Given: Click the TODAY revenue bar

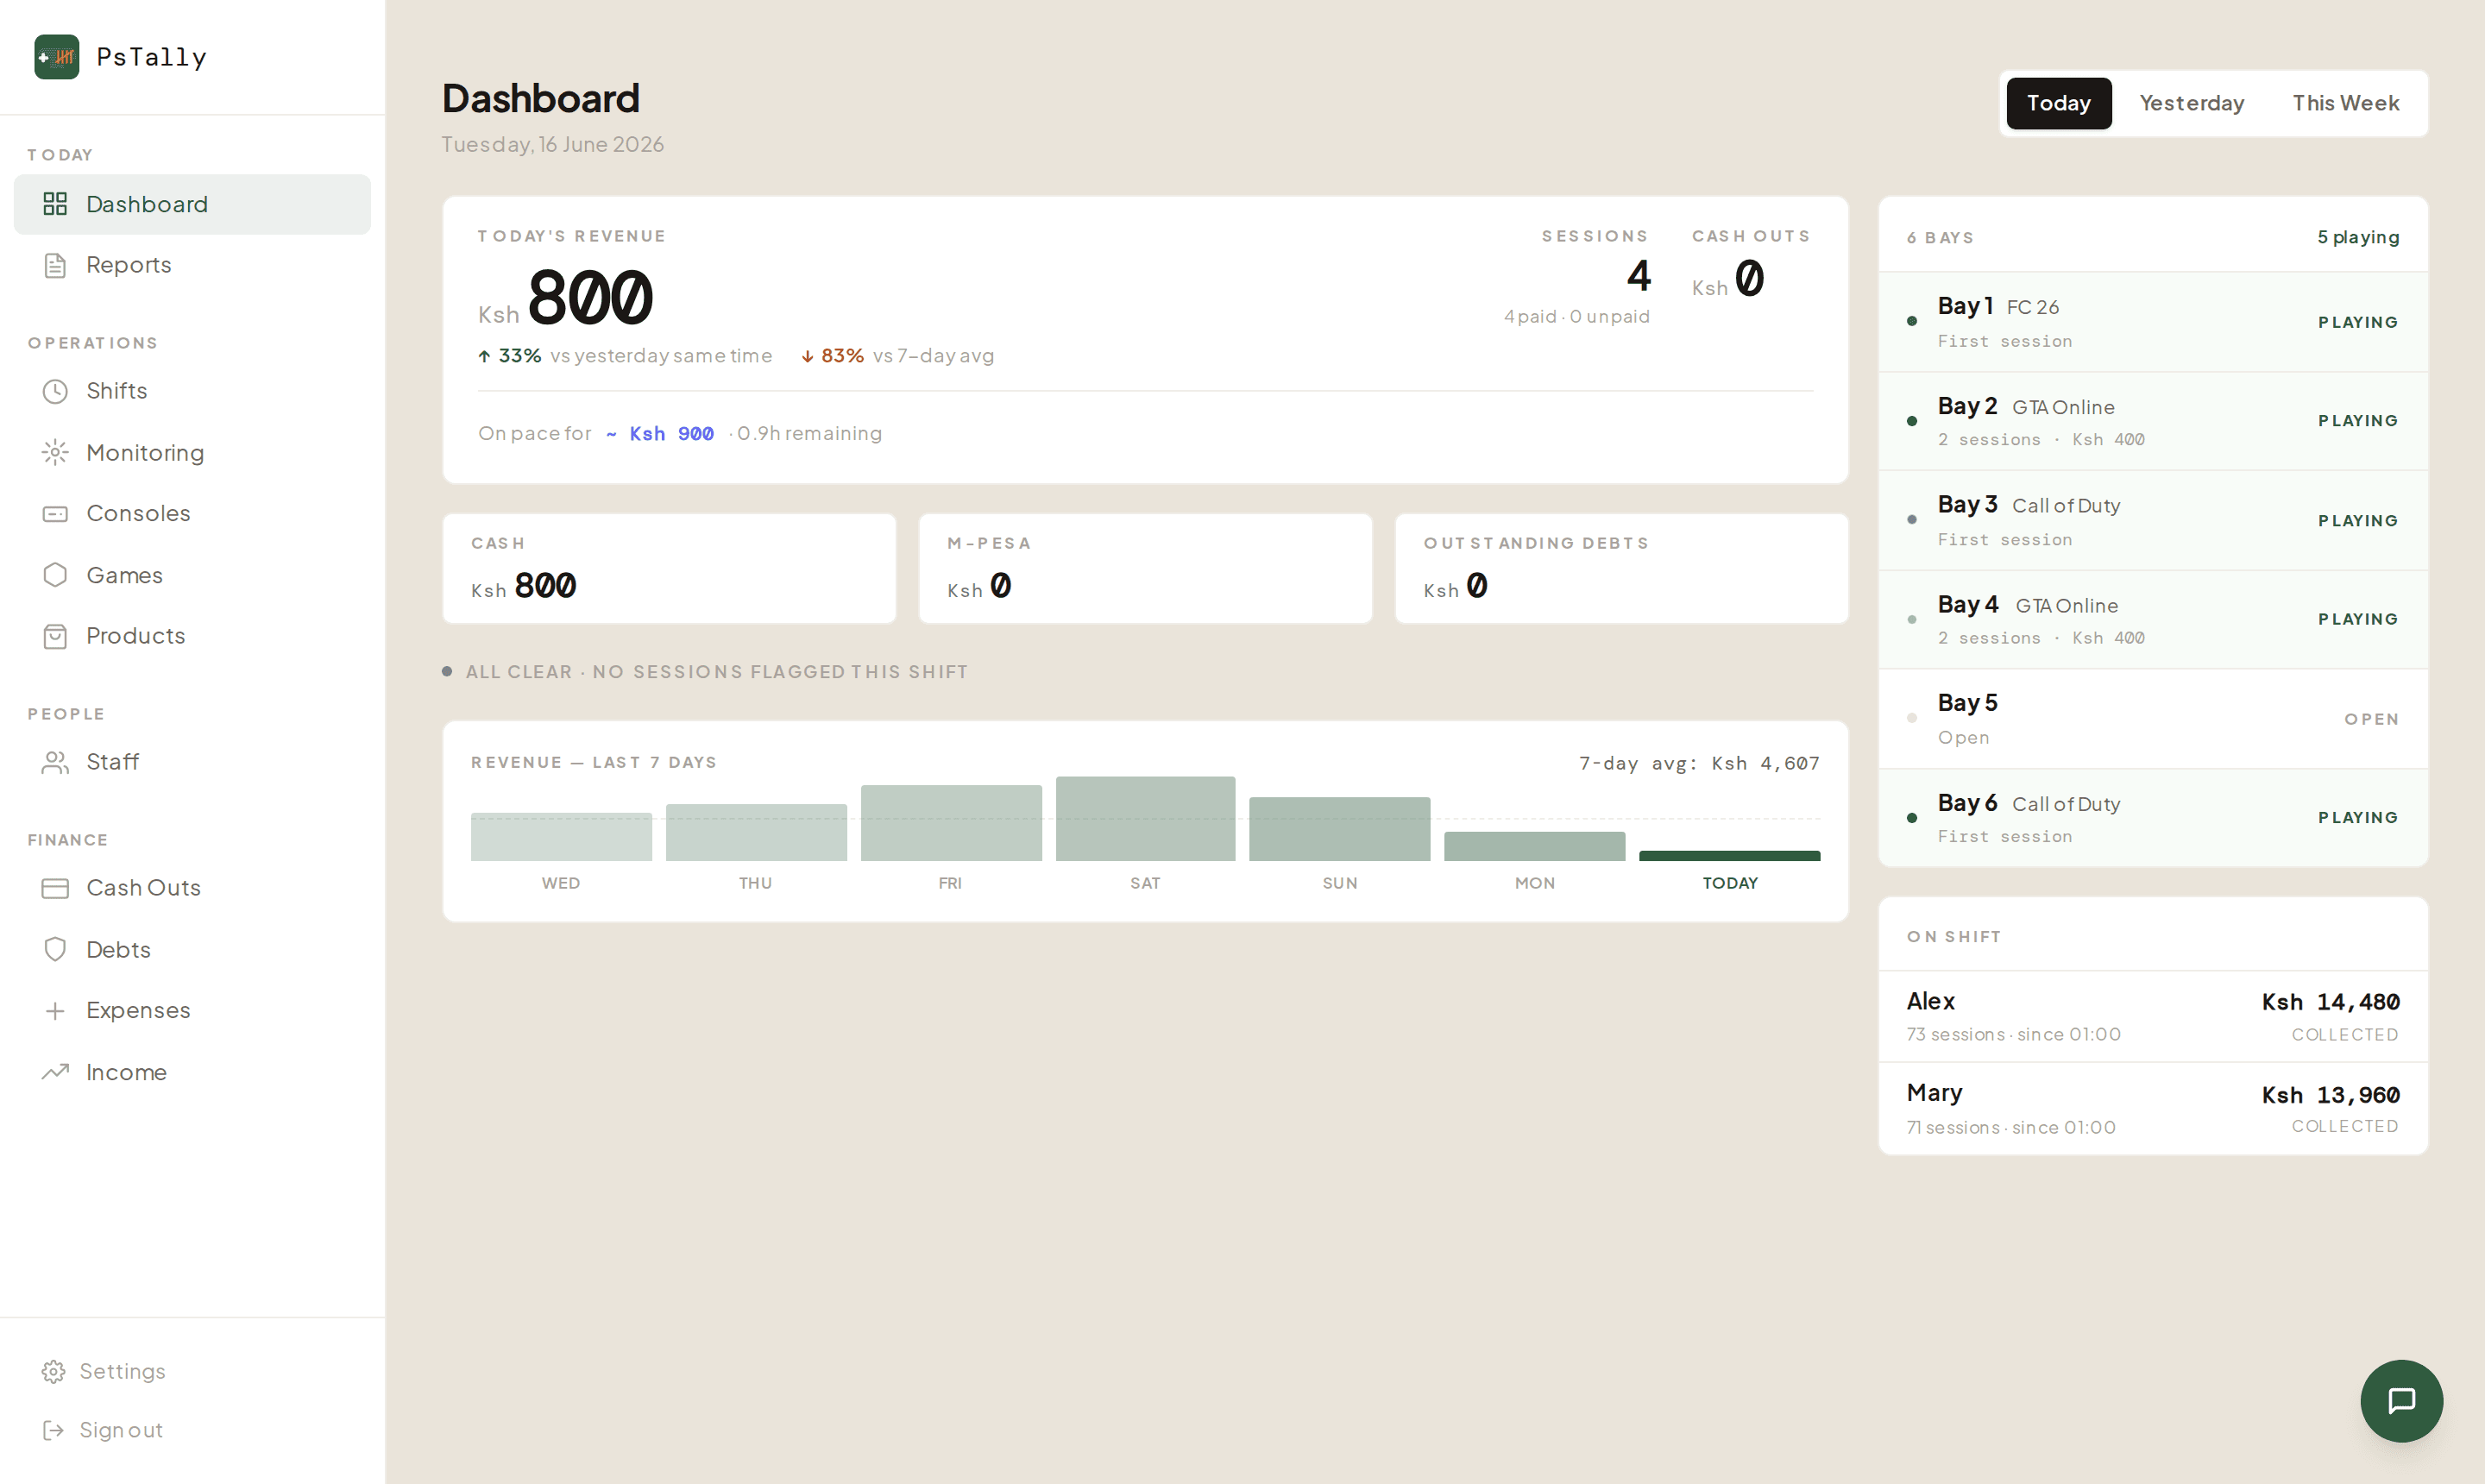Looking at the screenshot, I should pos(1729,856).
